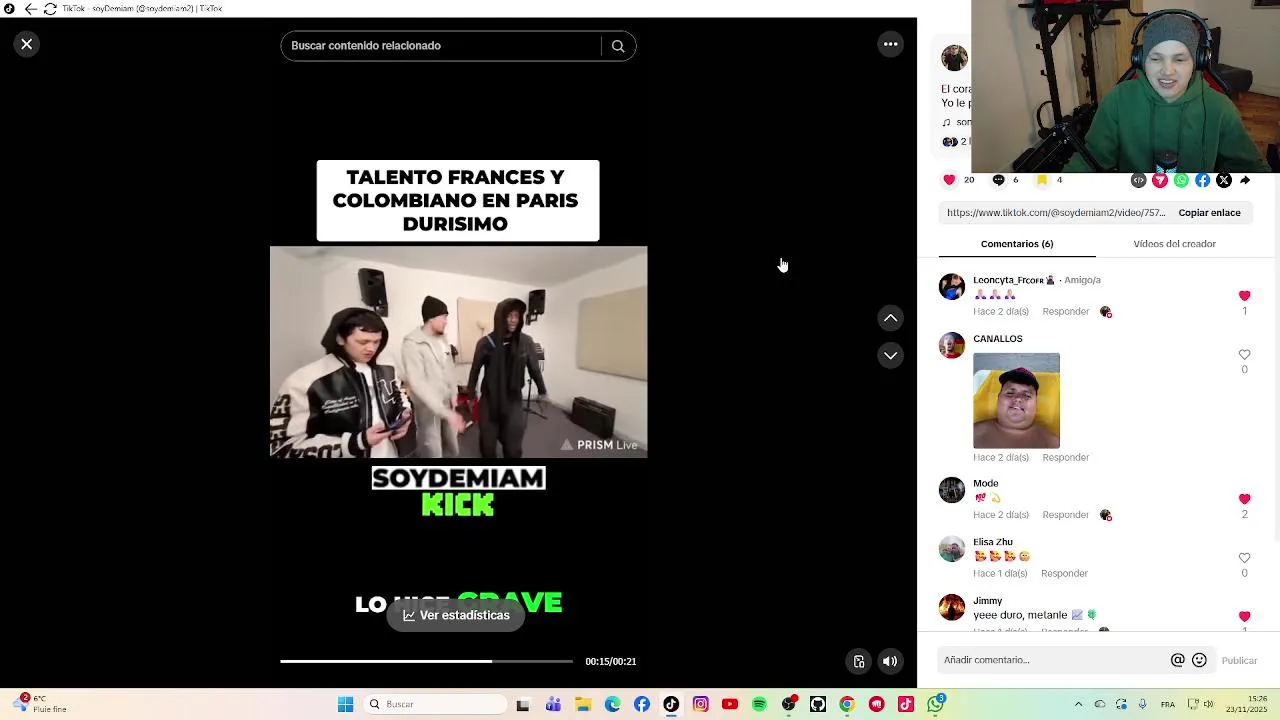
Task: Publish the comment with Publicar
Action: click(1239, 661)
